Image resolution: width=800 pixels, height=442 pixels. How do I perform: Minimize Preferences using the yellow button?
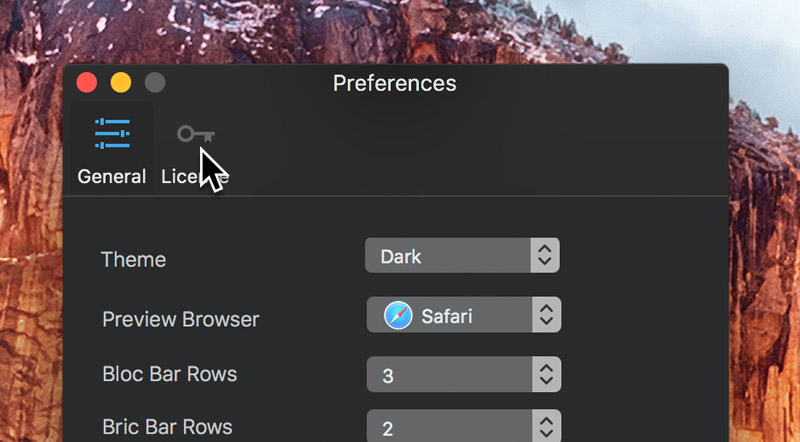coord(121,83)
